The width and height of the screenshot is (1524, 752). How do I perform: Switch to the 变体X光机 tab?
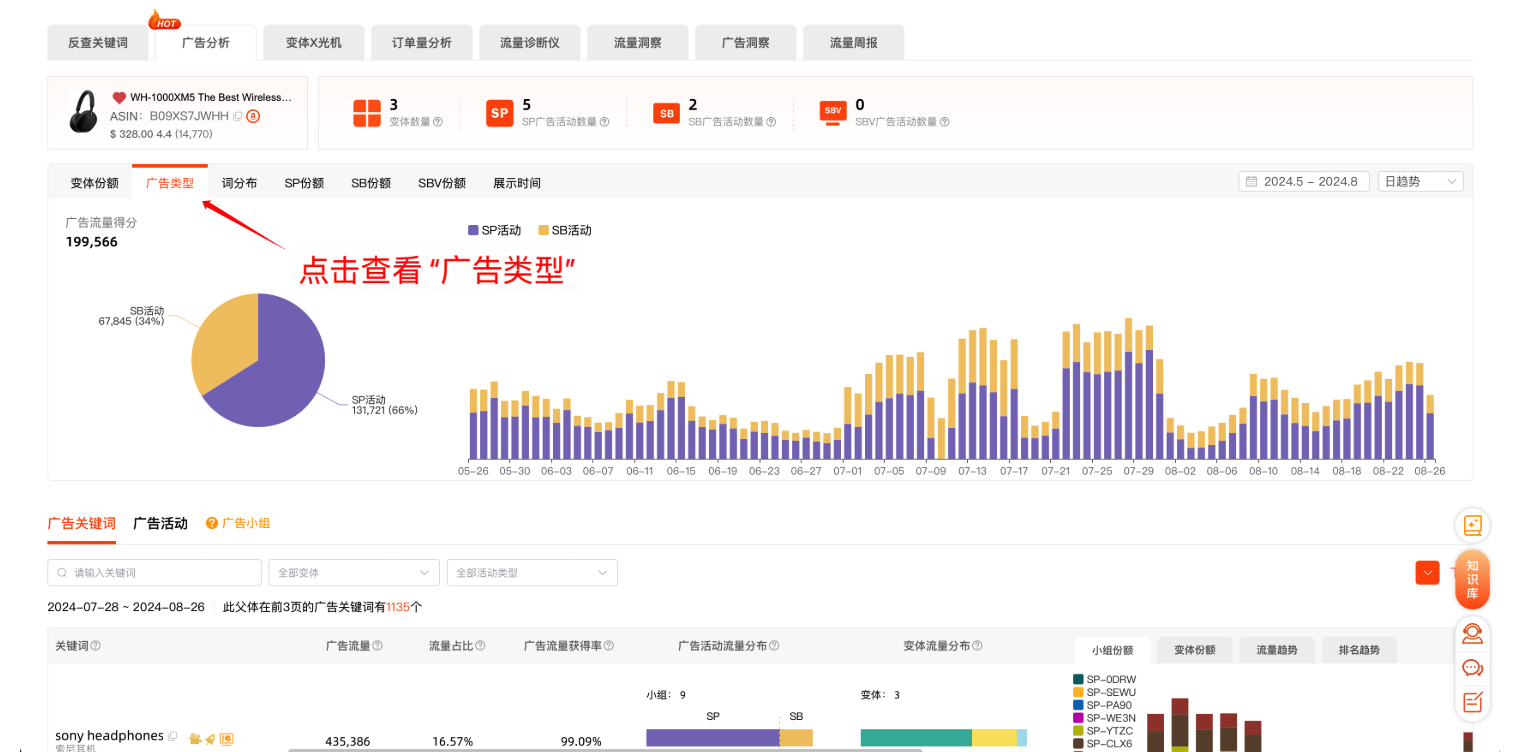coord(313,43)
